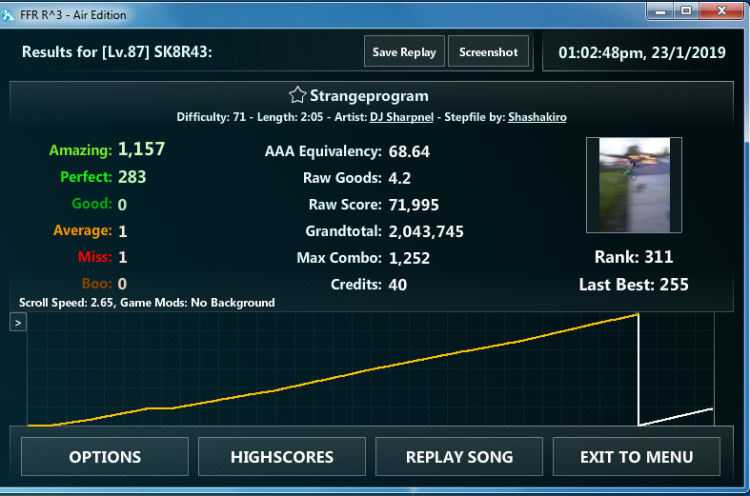View the HIGHSCORES for this song

click(282, 457)
